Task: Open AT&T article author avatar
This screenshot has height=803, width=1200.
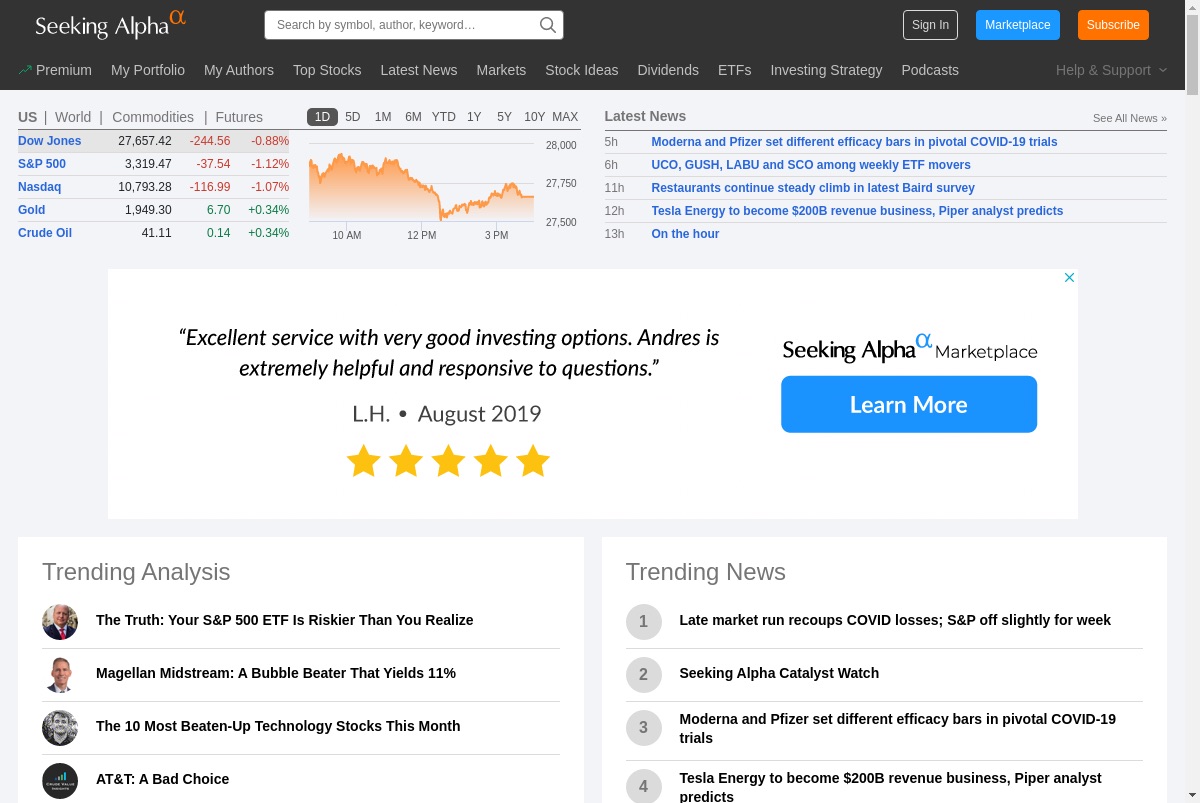Action: click(60, 781)
